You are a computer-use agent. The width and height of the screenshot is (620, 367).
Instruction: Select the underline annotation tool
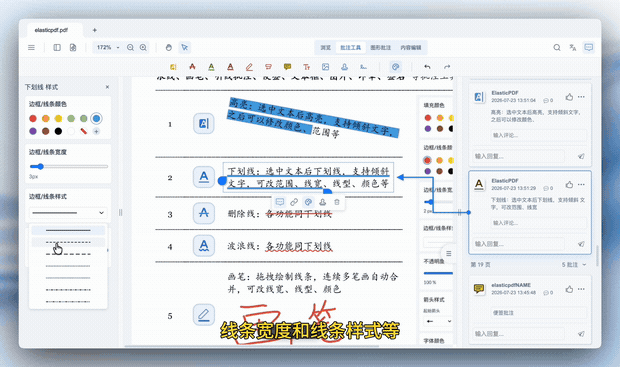(211, 67)
